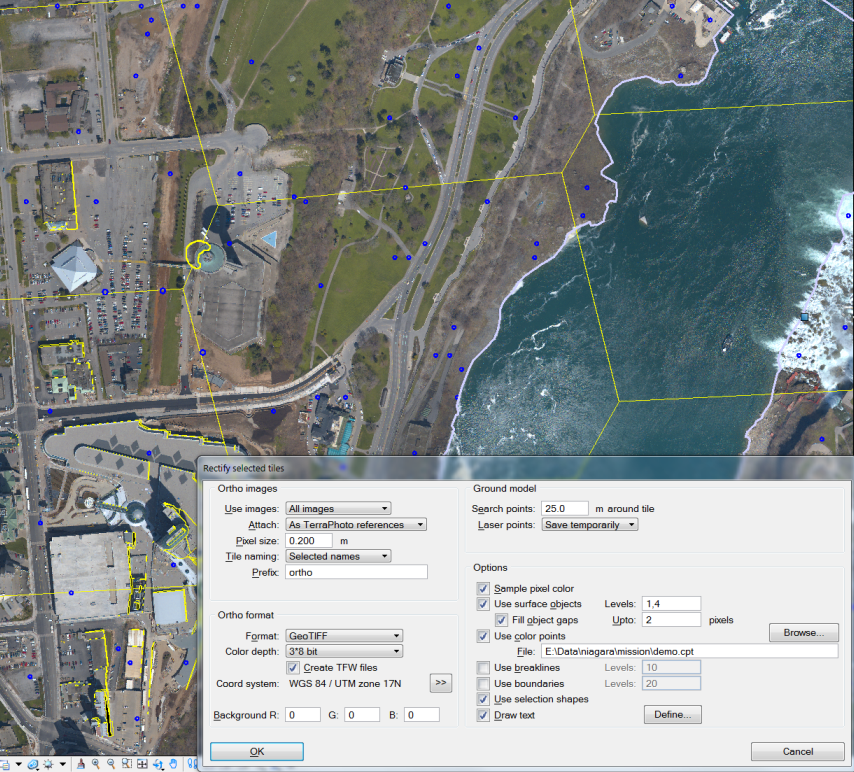854x772 pixels.
Task: Uncheck Fill object gaps
Action: pos(501,620)
